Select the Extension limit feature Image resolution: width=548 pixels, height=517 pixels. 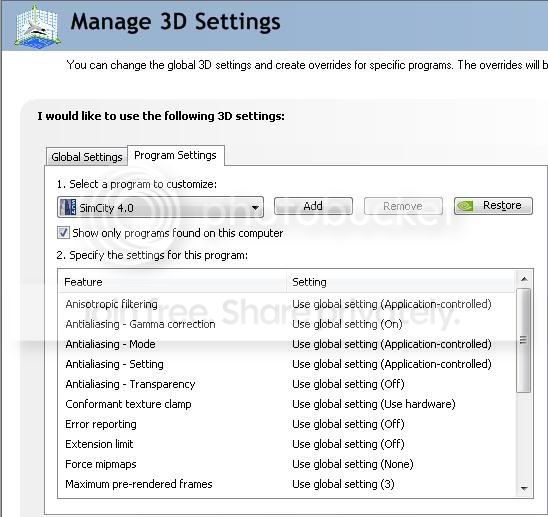[99, 444]
